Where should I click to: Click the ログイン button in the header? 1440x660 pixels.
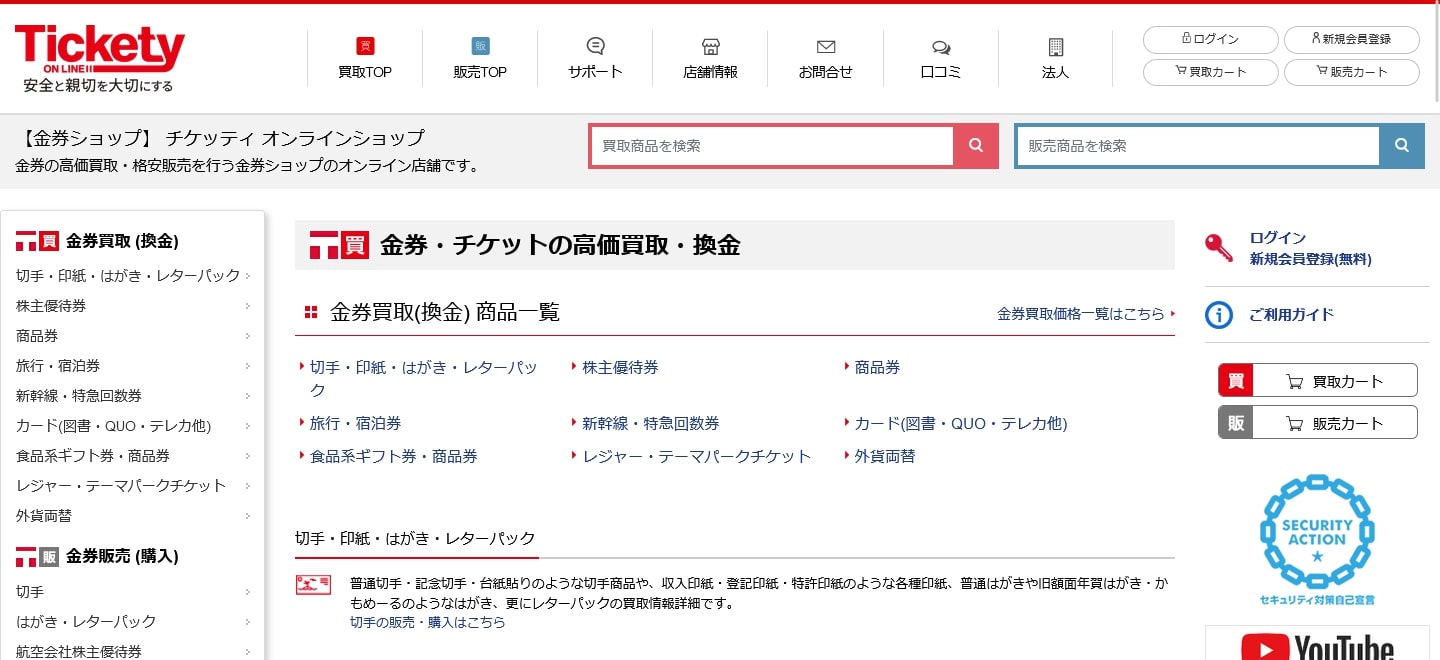(1210, 39)
